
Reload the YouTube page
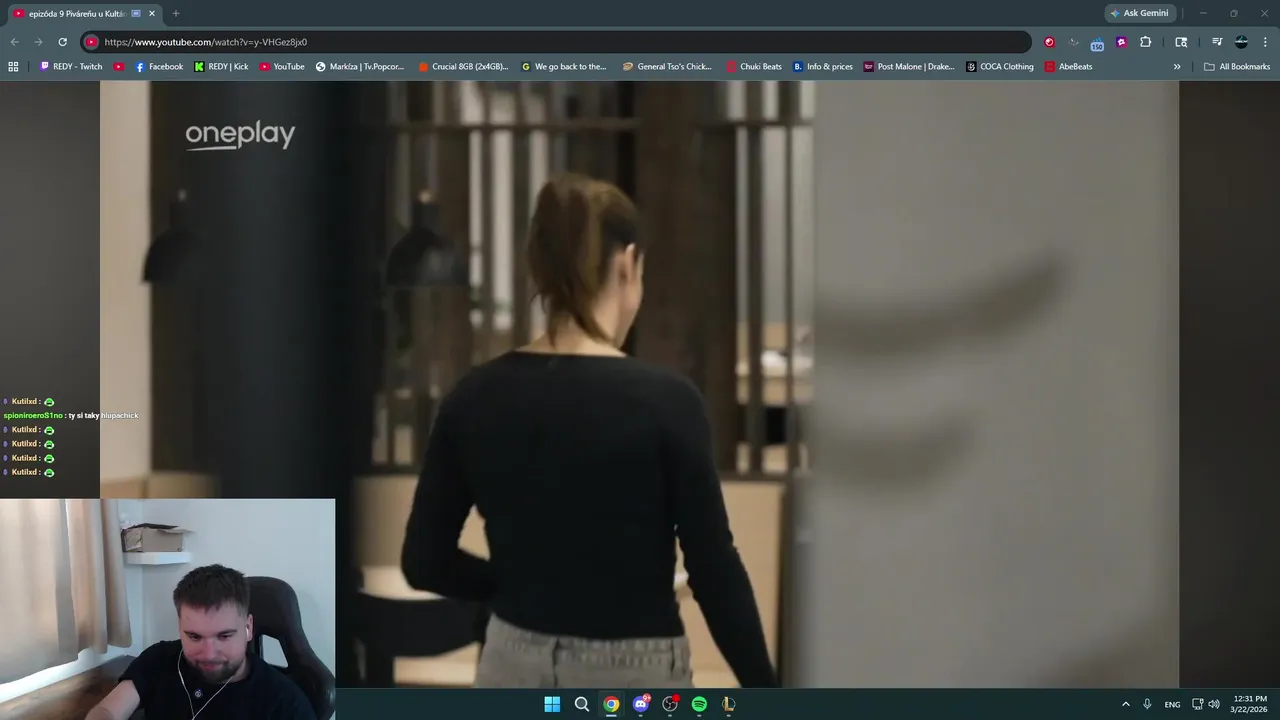[x=62, y=42]
